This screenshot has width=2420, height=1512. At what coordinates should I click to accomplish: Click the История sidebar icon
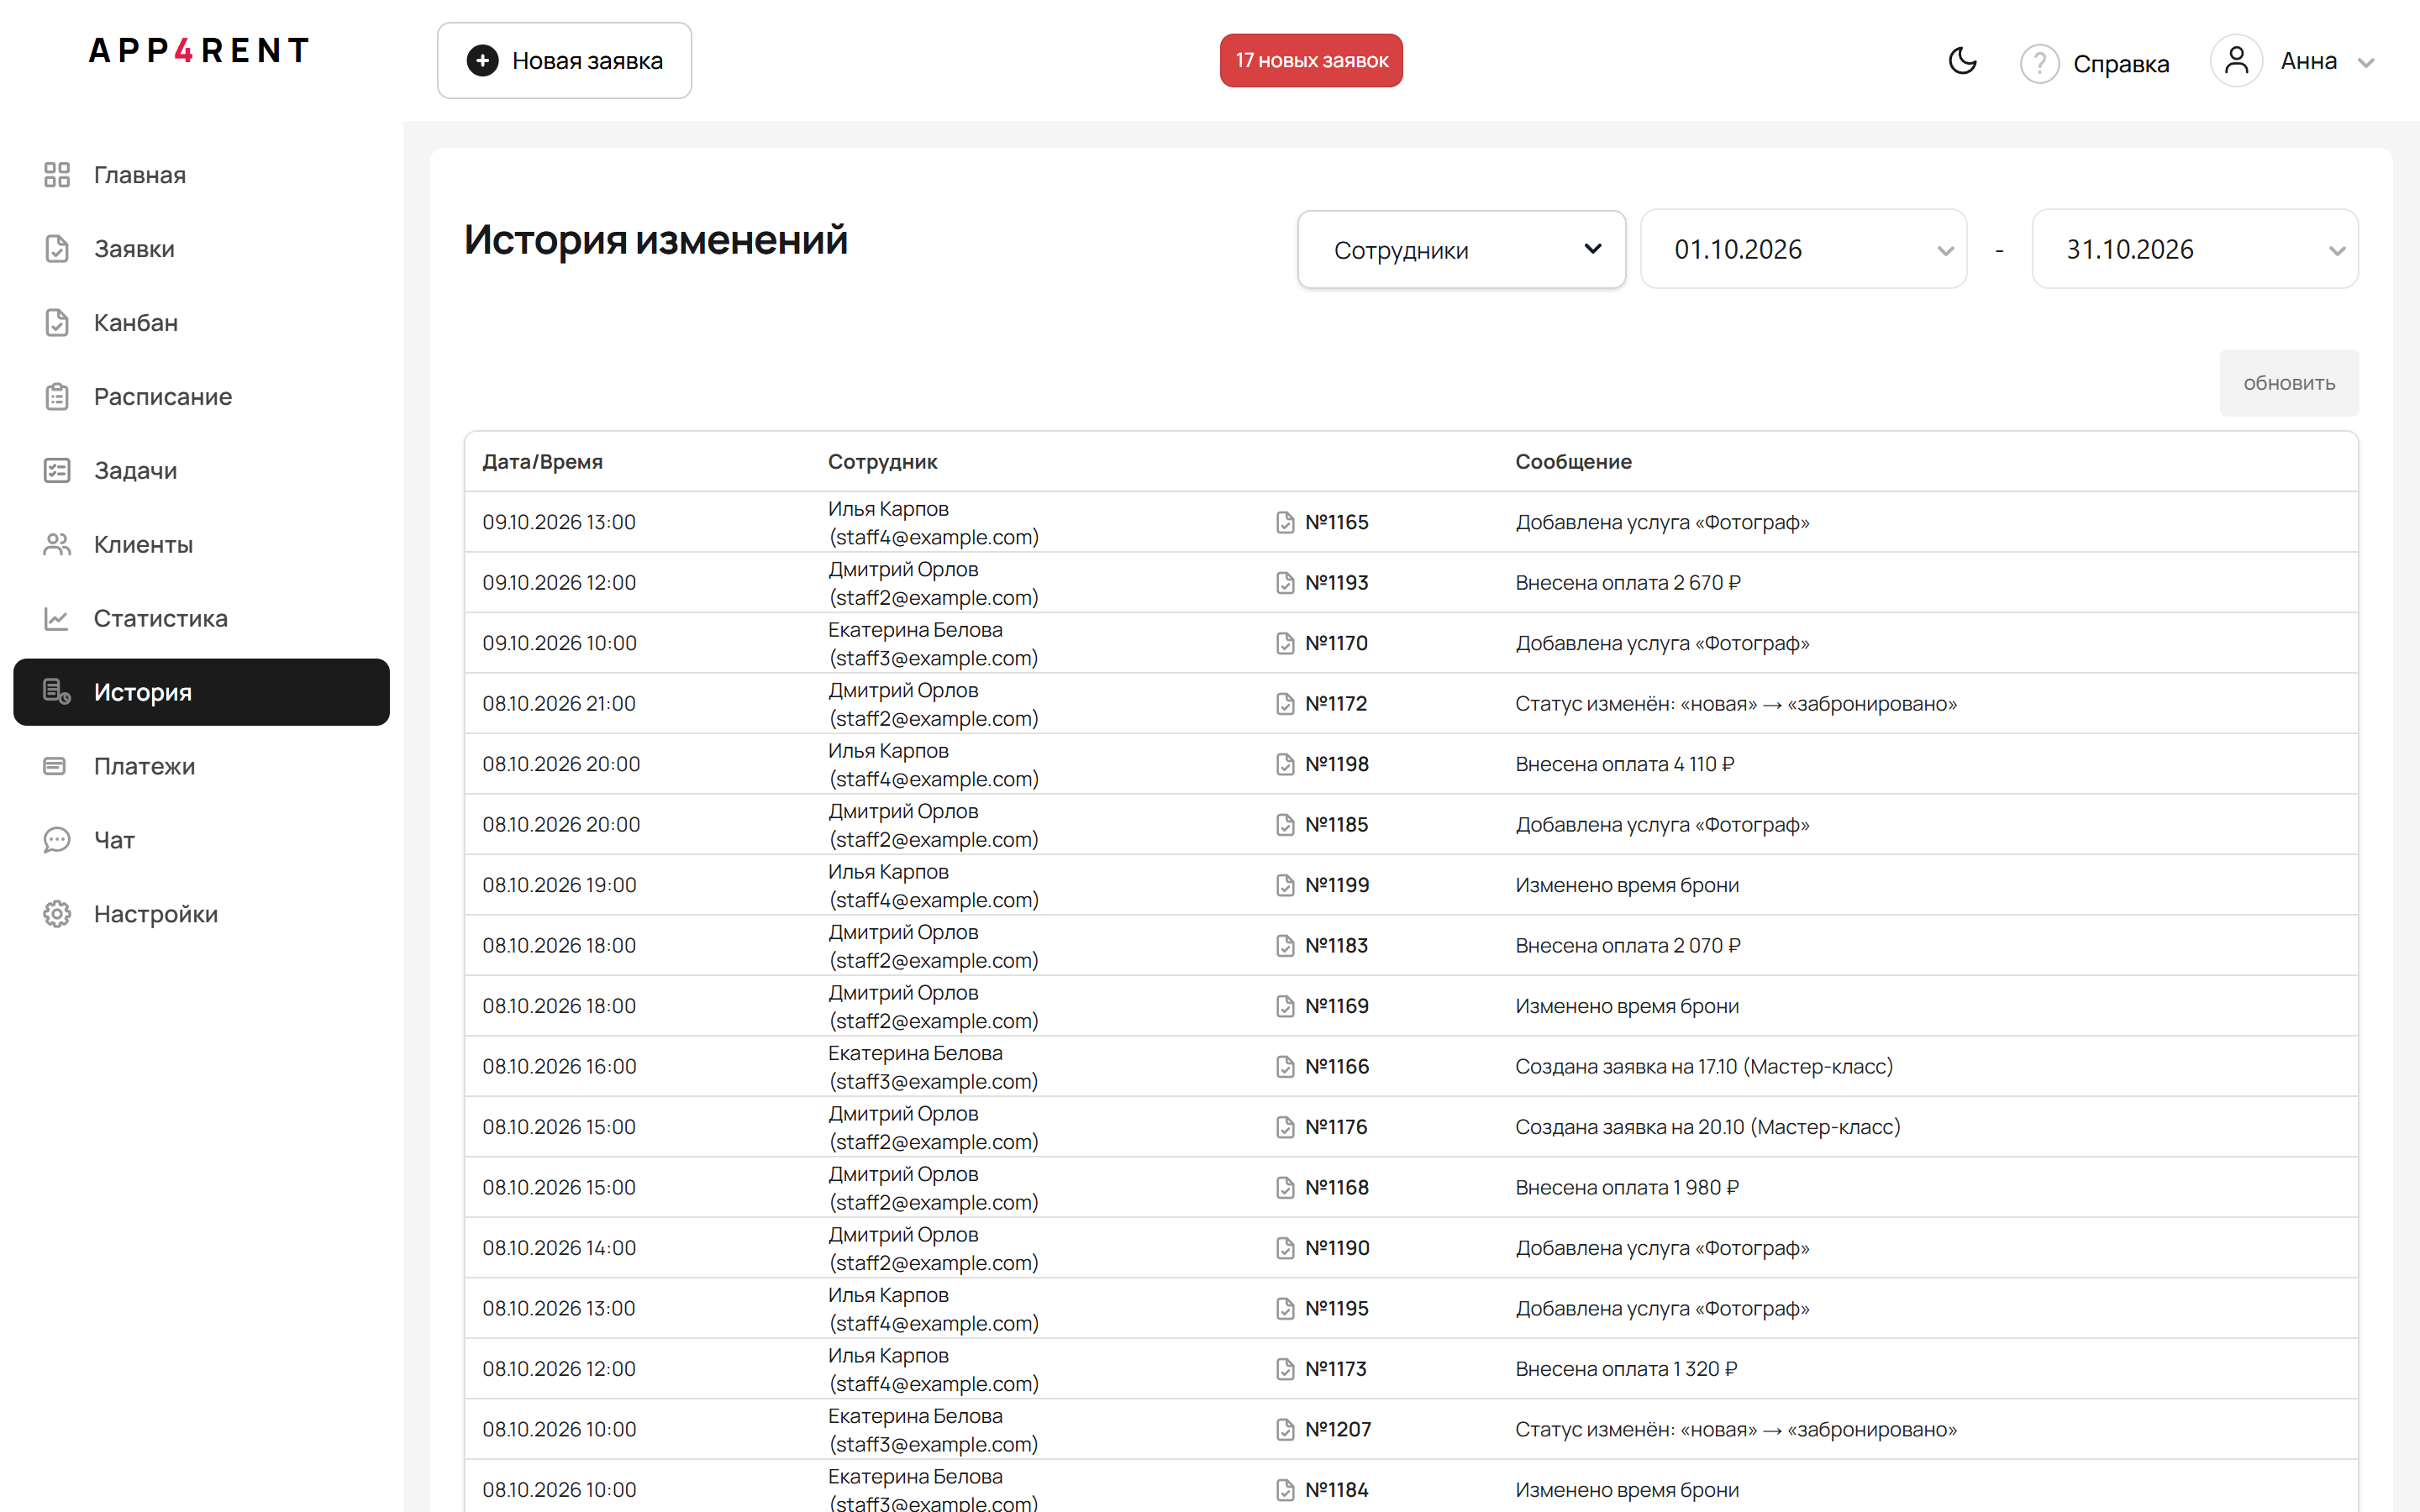tap(57, 692)
